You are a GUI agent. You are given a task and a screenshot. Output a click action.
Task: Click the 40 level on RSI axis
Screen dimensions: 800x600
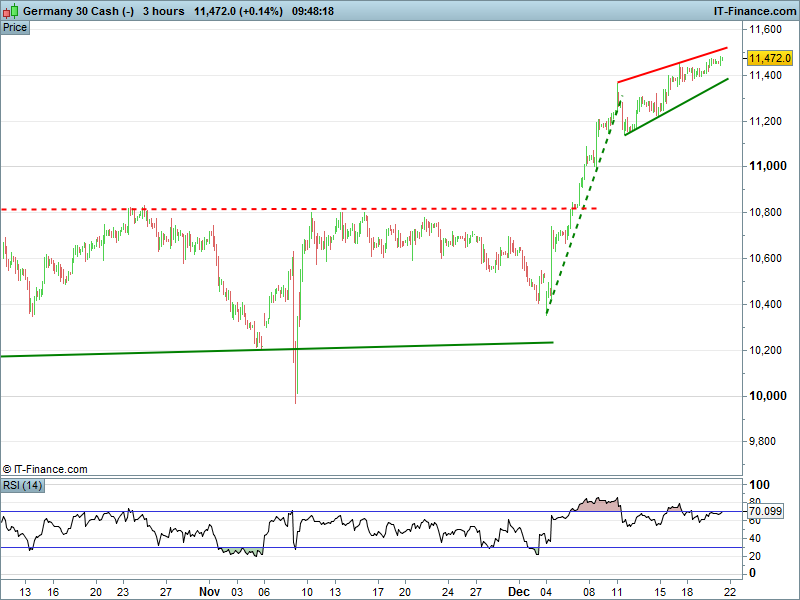(755, 538)
